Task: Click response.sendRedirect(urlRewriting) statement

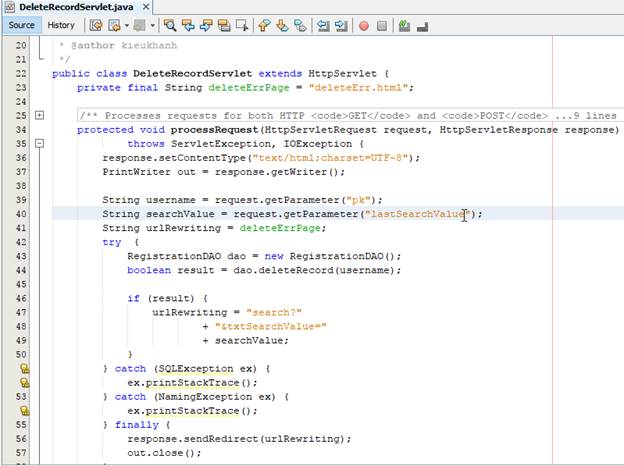Action: 239,439
